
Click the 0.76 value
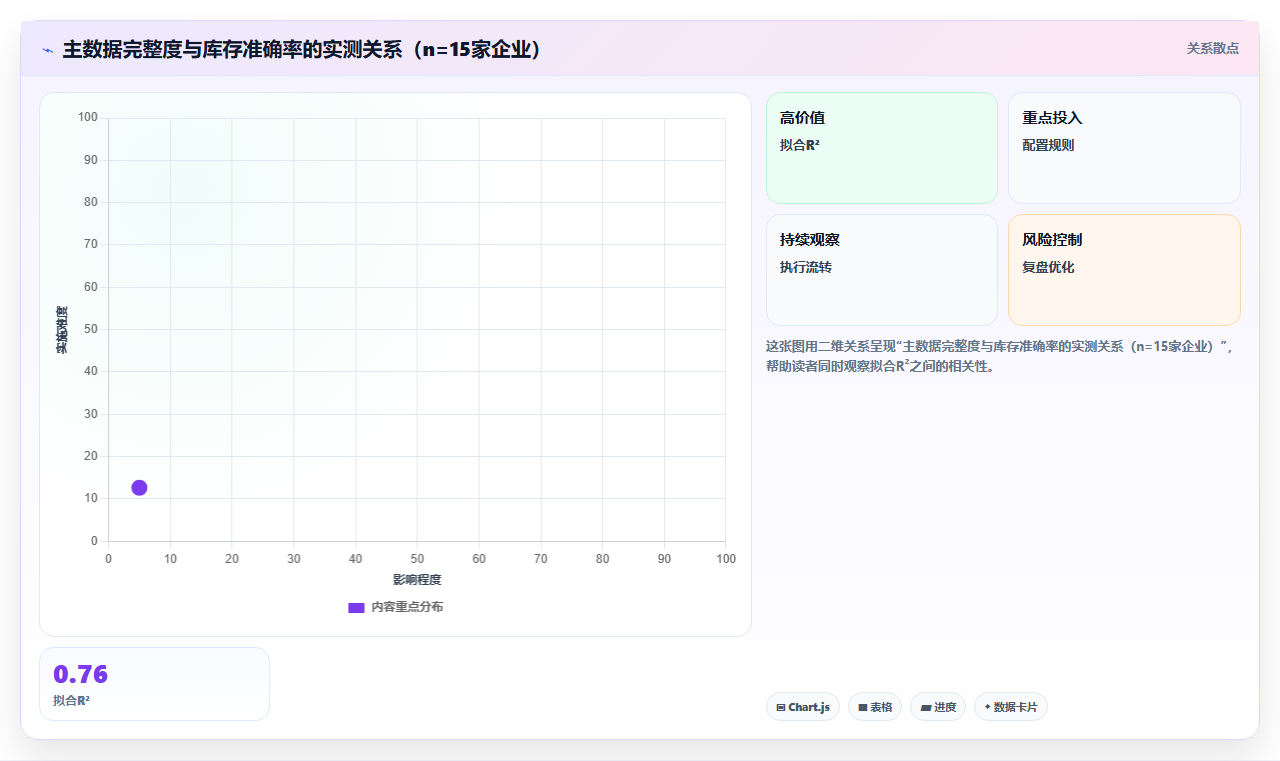coord(80,674)
